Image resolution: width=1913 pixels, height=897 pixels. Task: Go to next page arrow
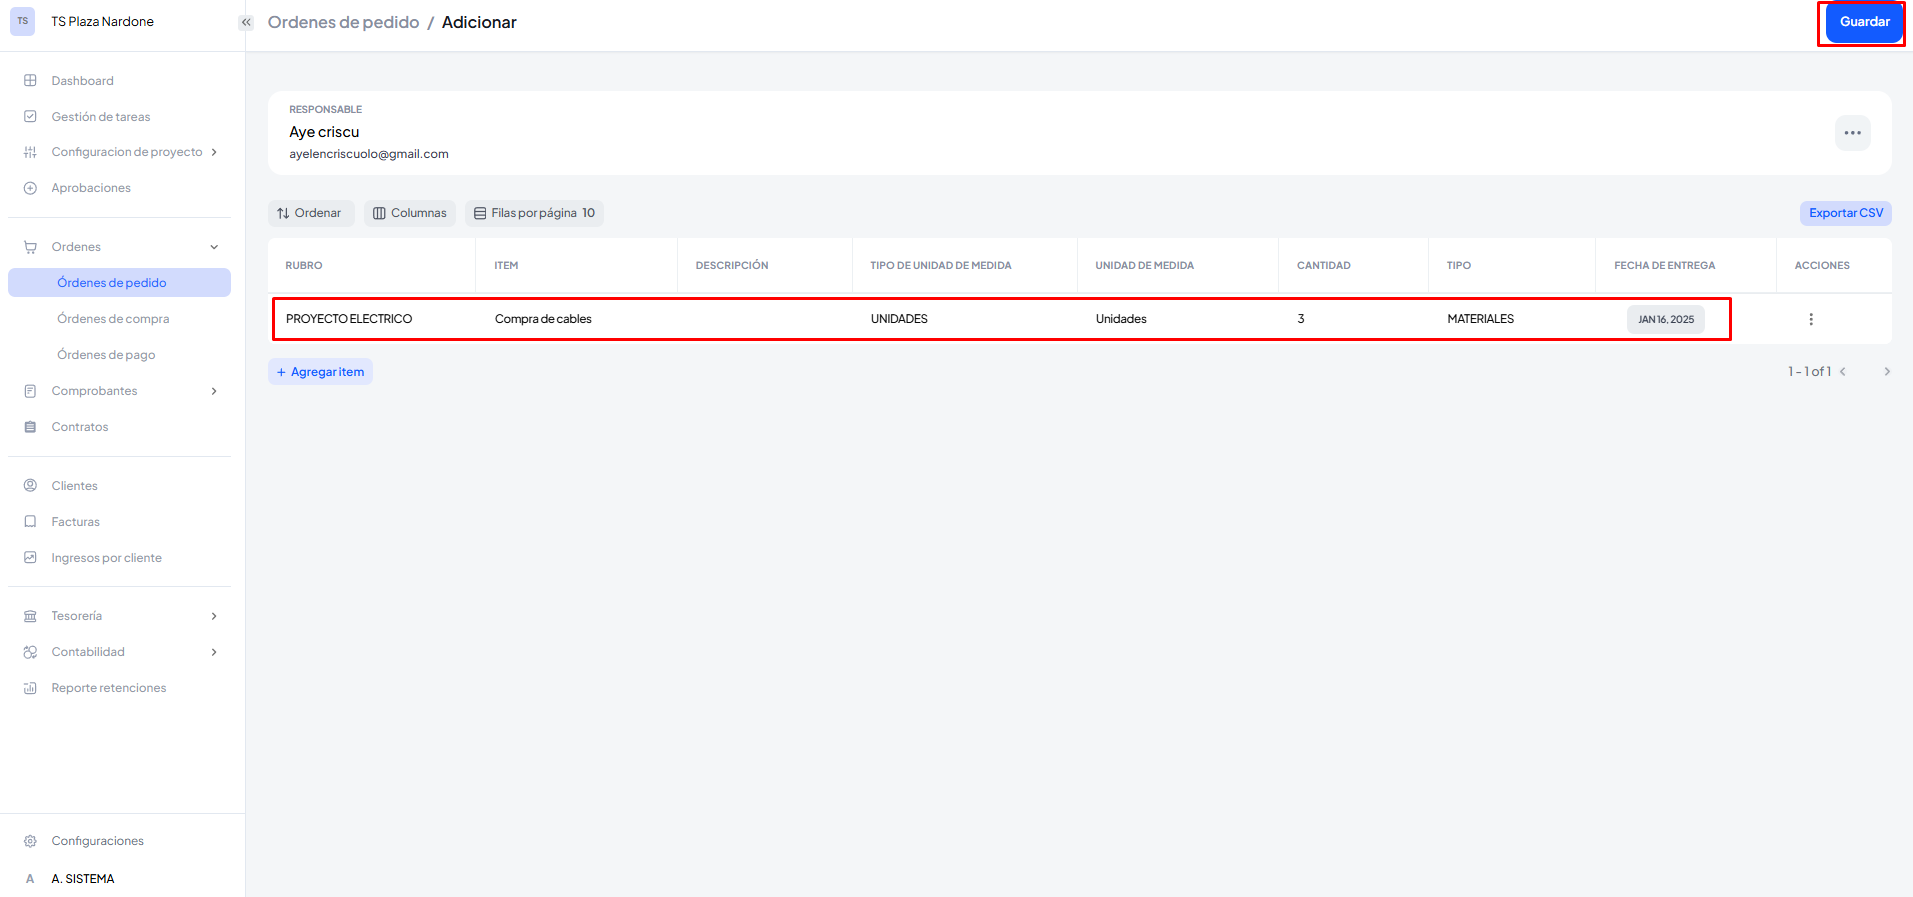pos(1886,371)
